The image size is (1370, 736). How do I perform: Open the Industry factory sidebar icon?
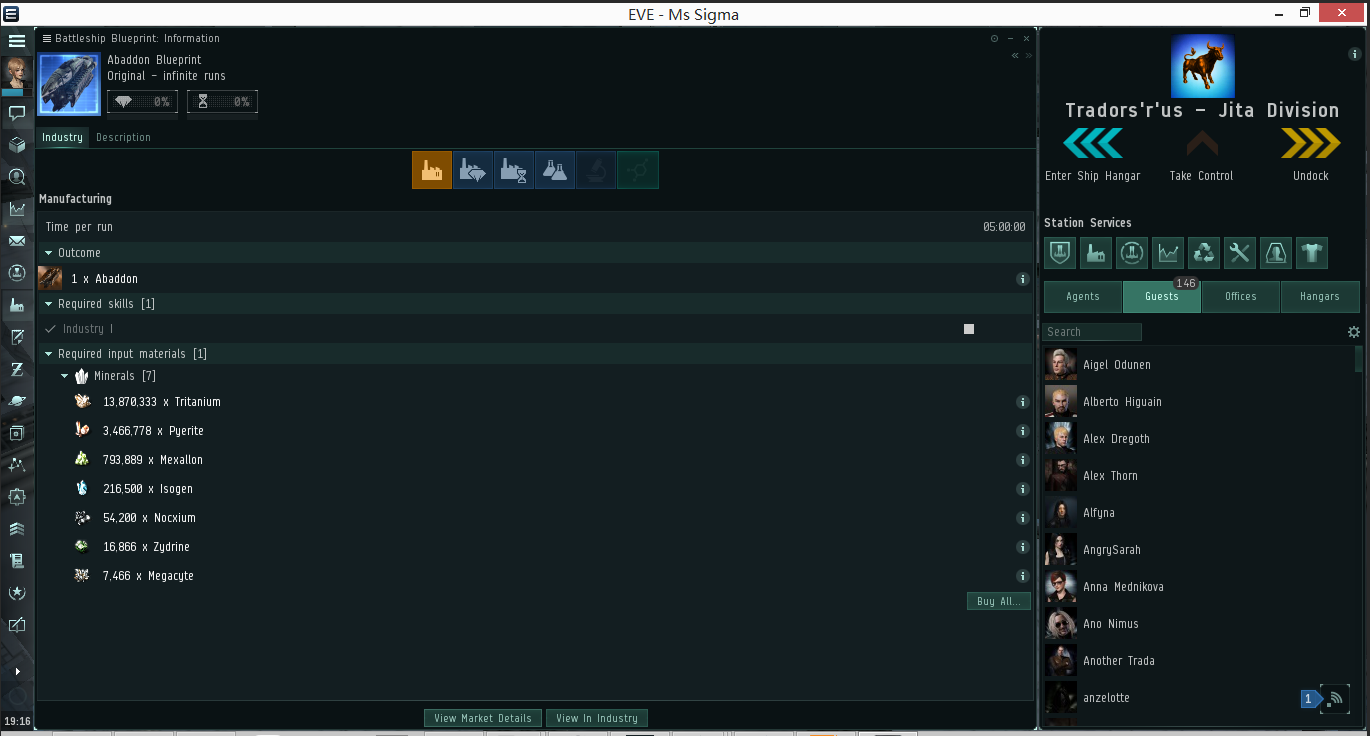point(17,305)
